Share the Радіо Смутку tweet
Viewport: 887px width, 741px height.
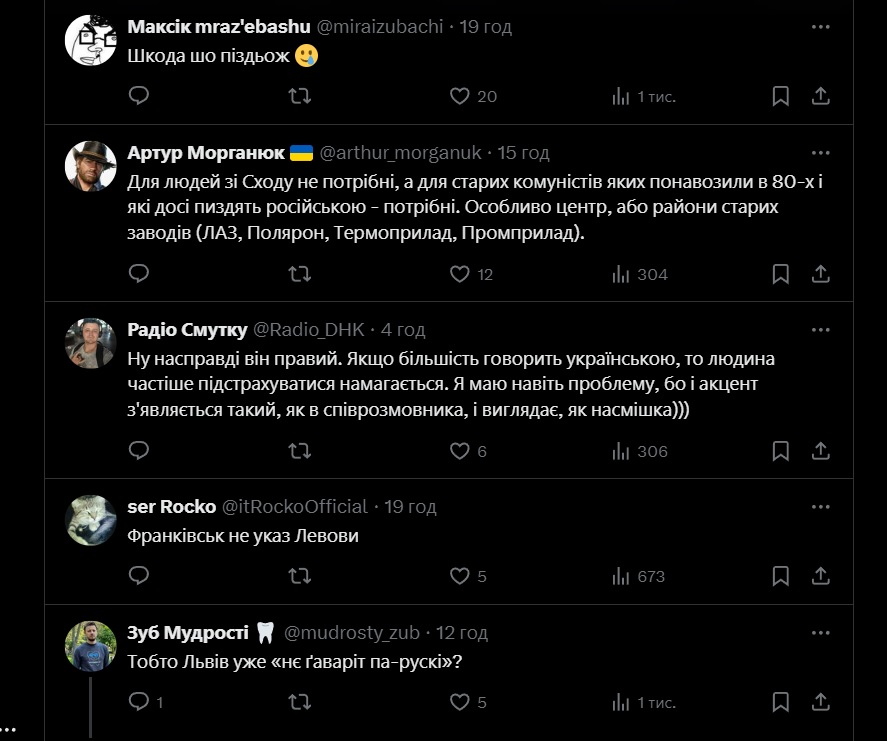(x=820, y=452)
